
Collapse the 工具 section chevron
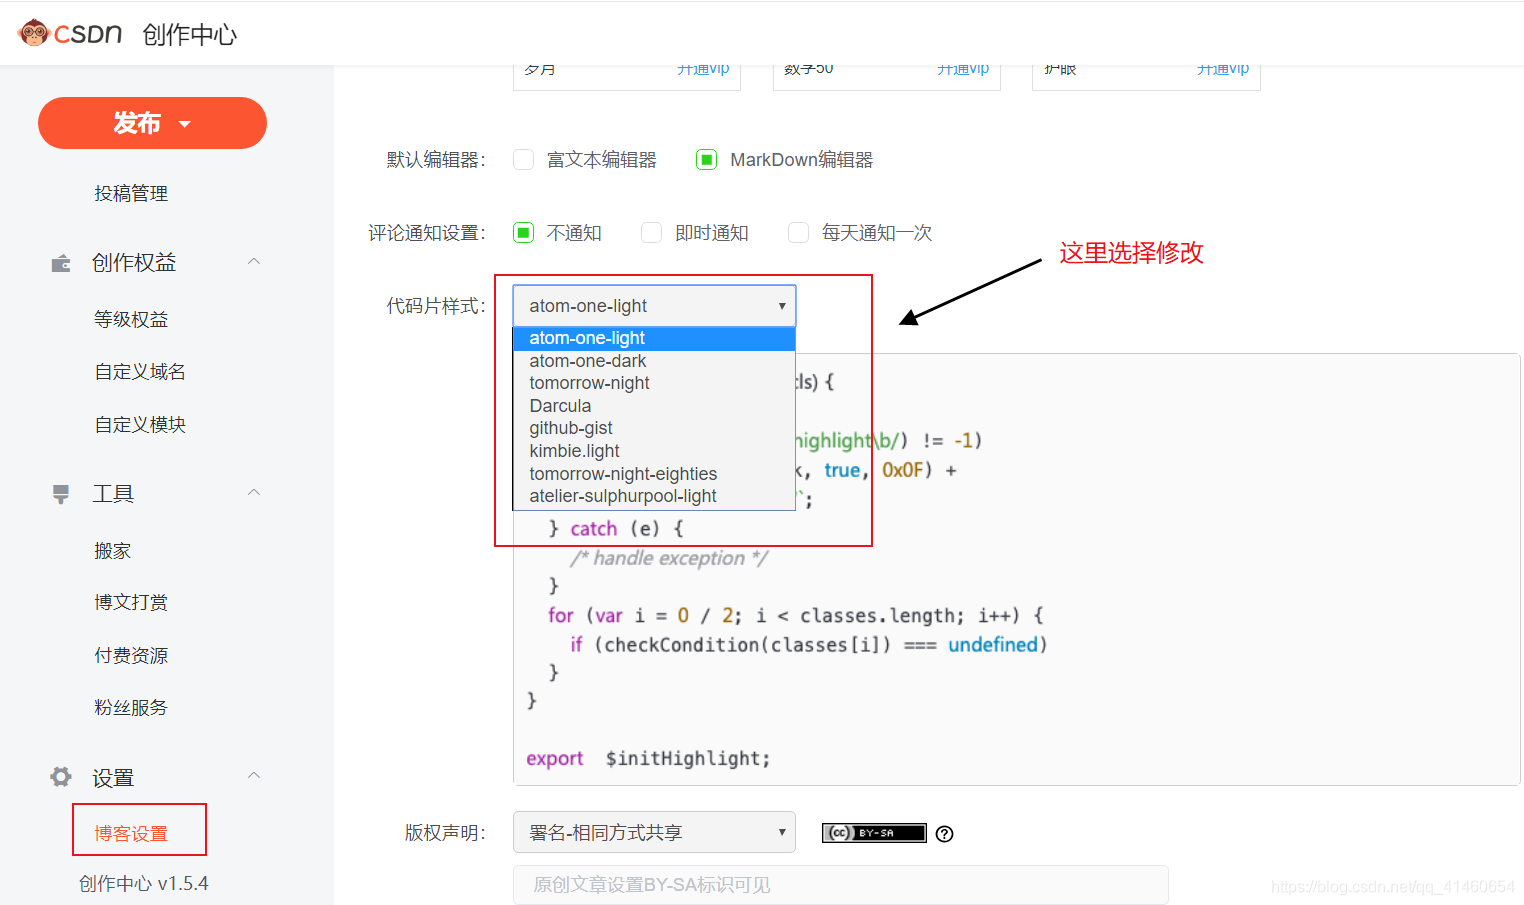(254, 493)
